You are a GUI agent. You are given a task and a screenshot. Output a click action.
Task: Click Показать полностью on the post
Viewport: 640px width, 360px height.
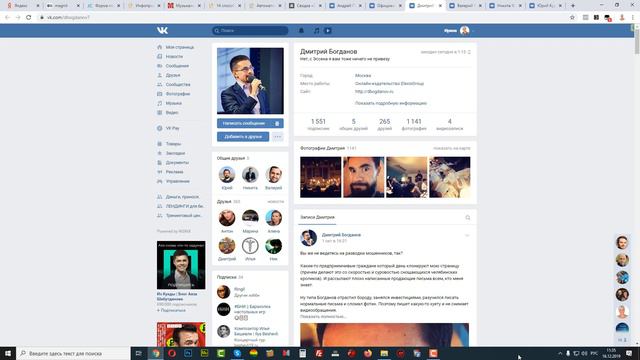pyautogui.click(x=323, y=317)
